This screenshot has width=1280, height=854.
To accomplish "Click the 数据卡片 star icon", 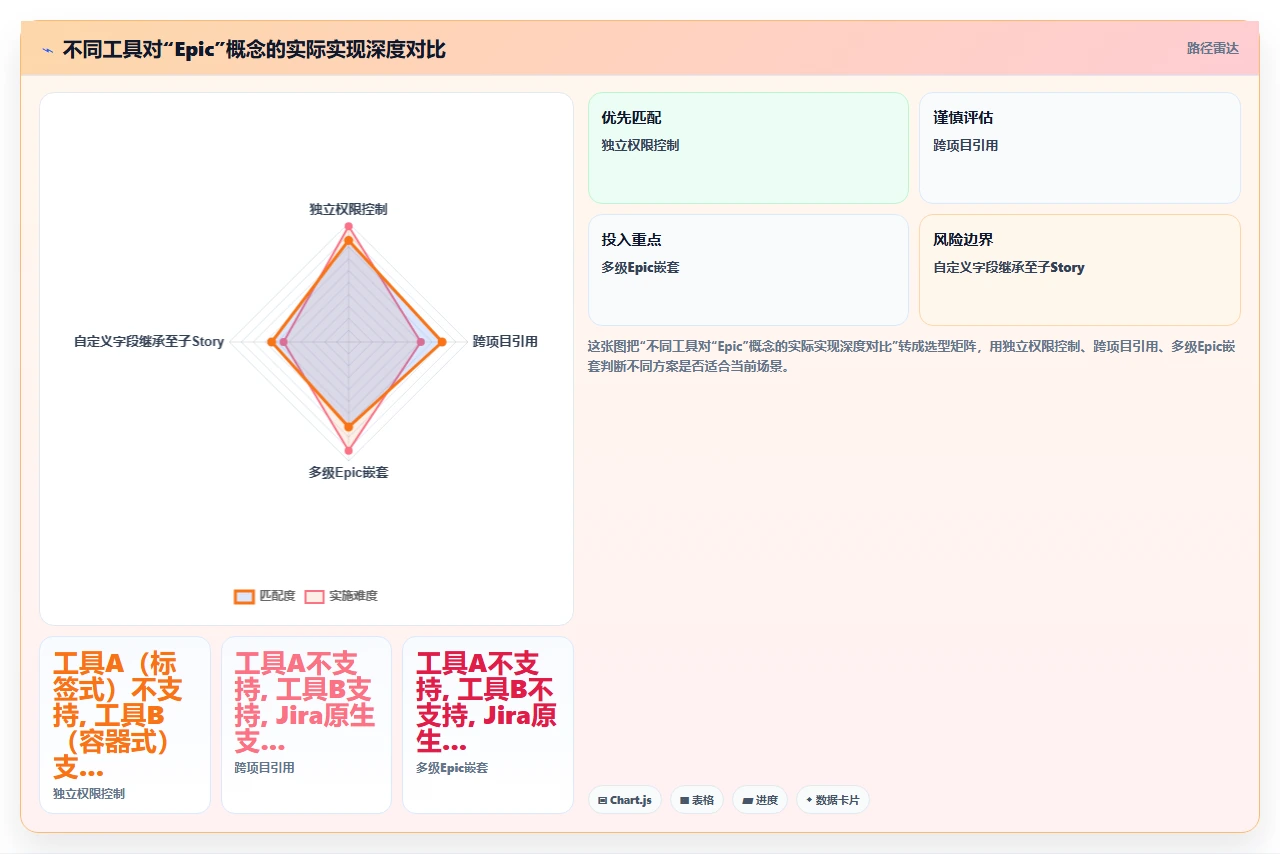I will coord(809,800).
